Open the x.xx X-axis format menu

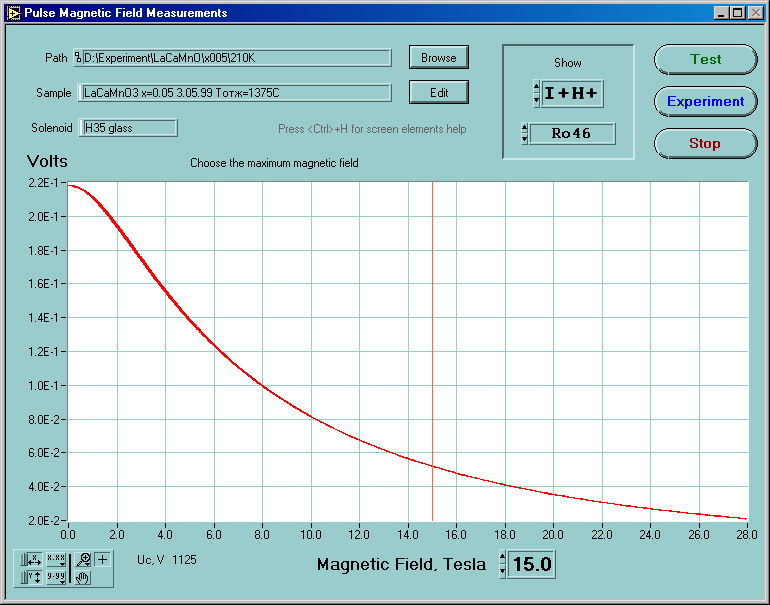56,559
